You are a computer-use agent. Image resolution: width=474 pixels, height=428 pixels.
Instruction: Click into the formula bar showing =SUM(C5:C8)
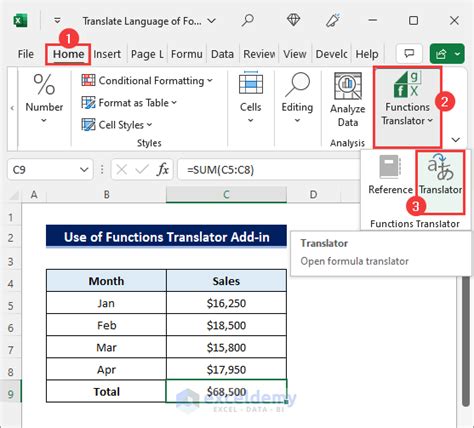268,170
